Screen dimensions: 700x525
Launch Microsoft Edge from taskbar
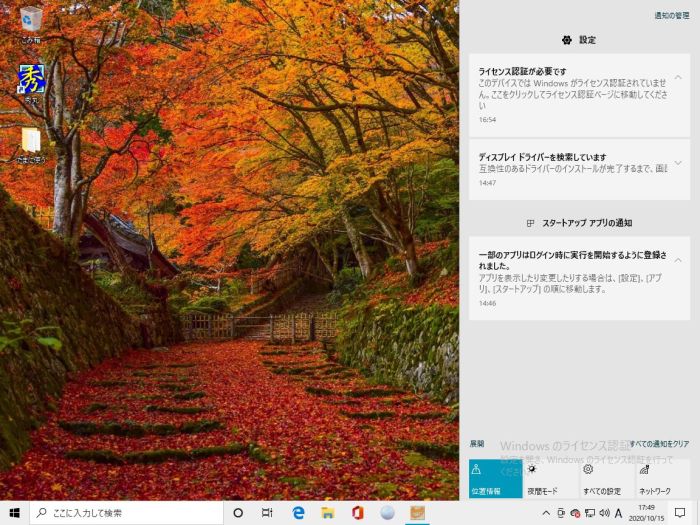point(298,512)
